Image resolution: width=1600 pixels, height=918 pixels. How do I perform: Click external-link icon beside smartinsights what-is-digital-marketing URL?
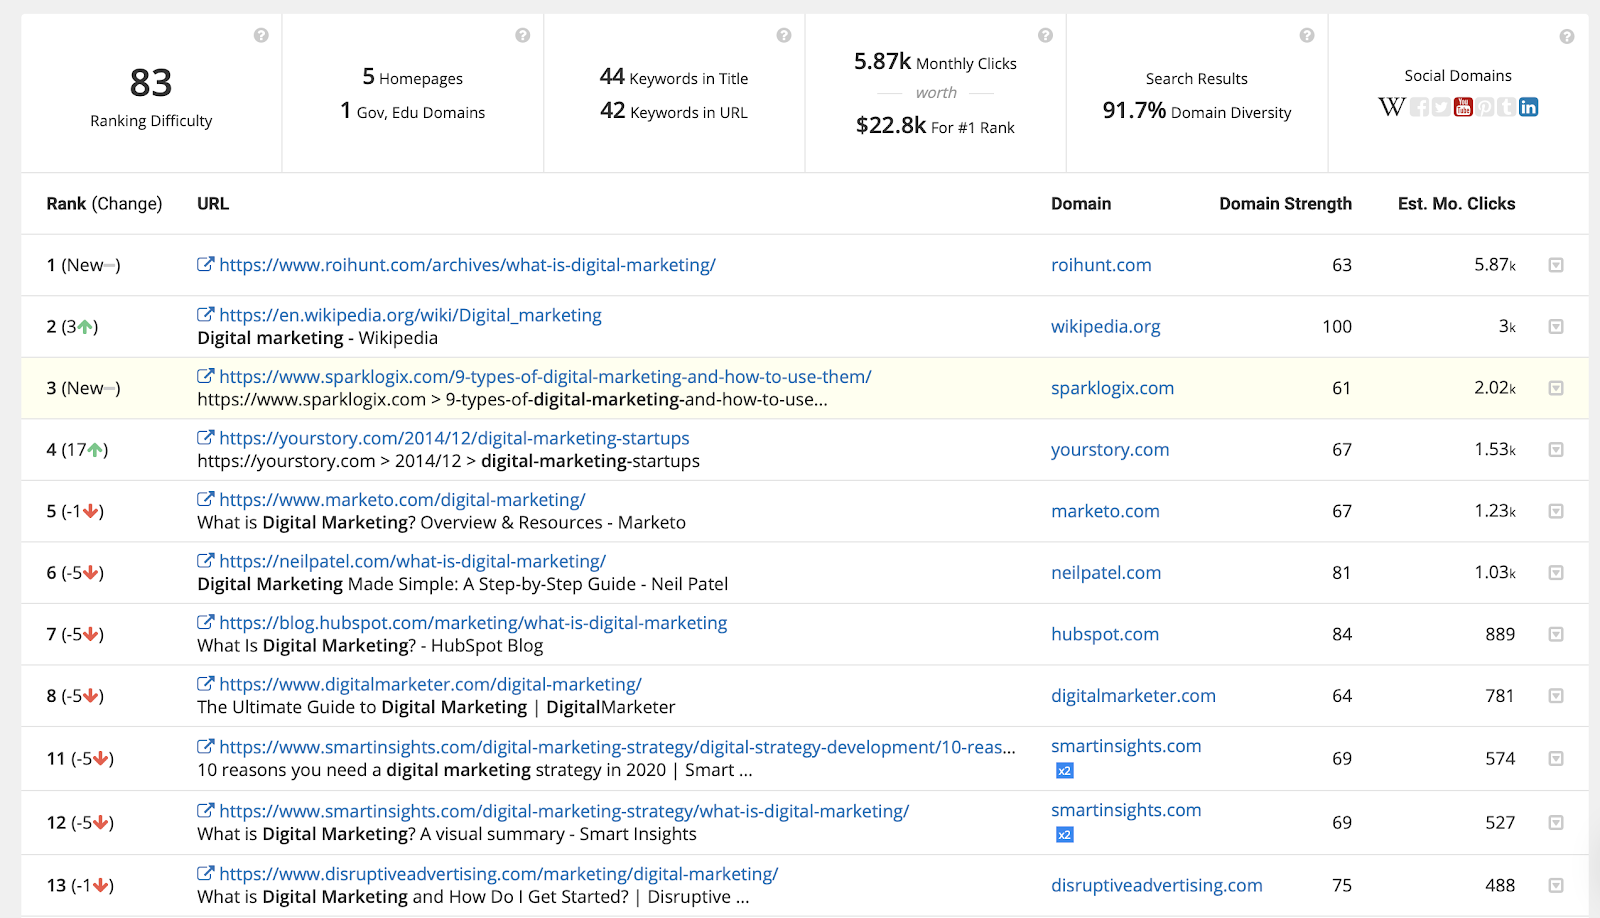pyautogui.click(x=206, y=810)
